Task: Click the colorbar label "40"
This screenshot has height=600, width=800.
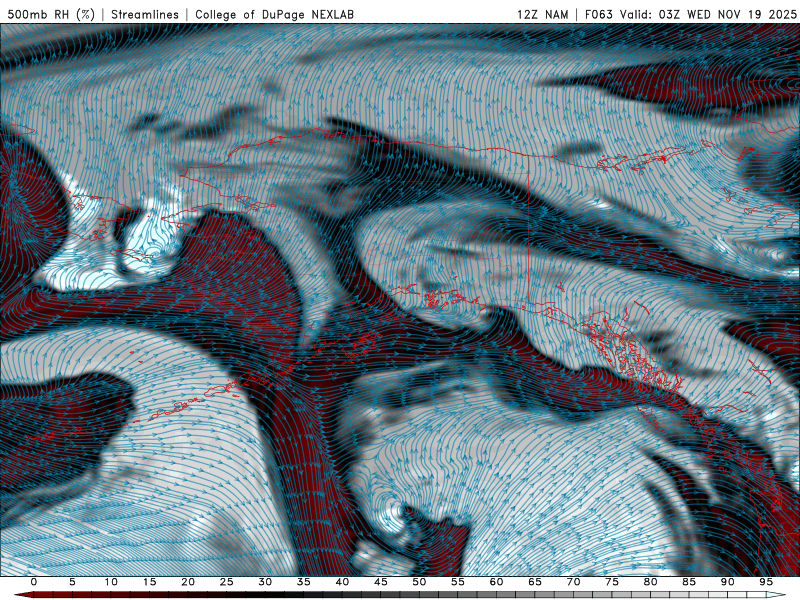Action: coord(342,582)
